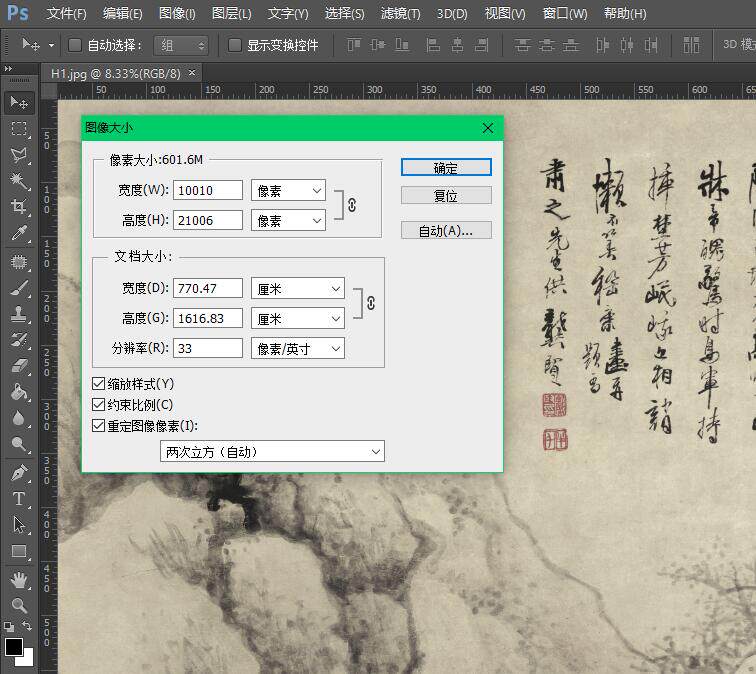The height and width of the screenshot is (674, 756).
Task: Click the document width field 770.47
Action: [x=208, y=288]
